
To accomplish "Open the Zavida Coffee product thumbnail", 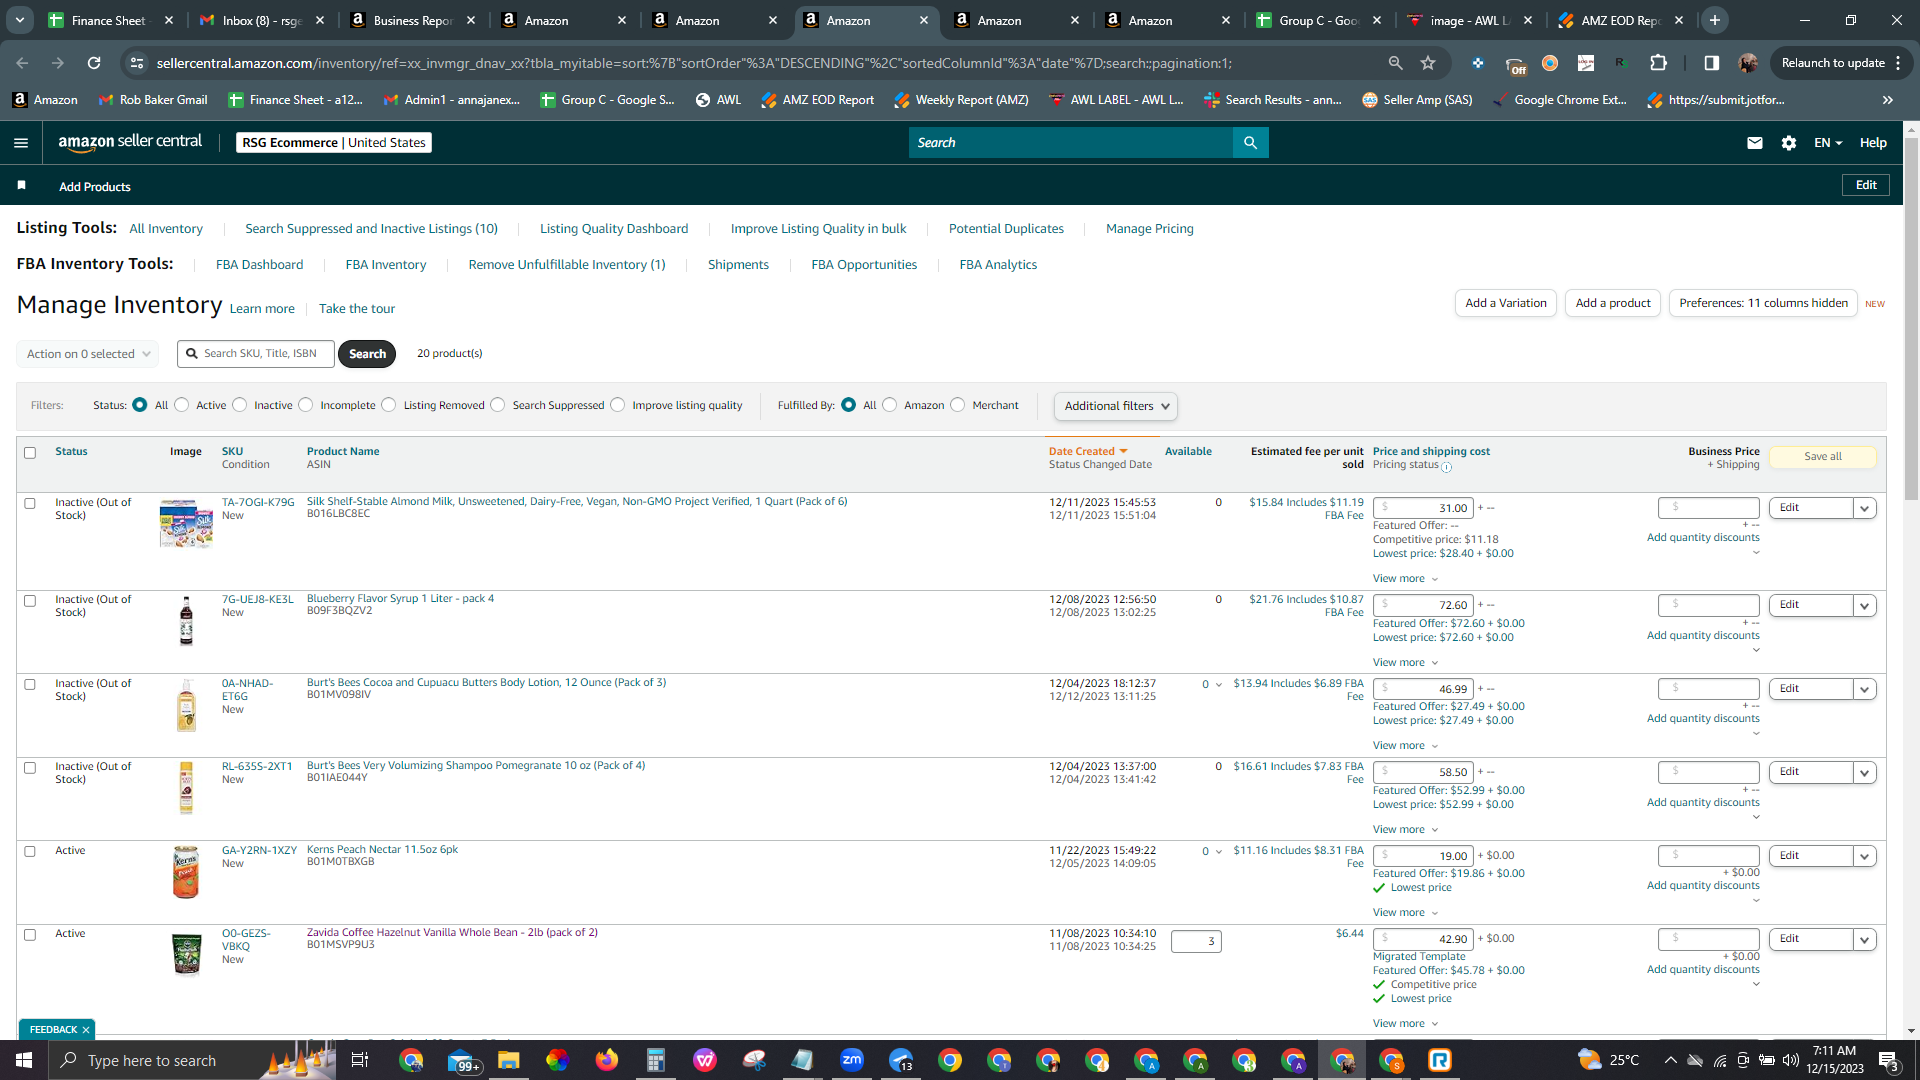I will click(186, 954).
